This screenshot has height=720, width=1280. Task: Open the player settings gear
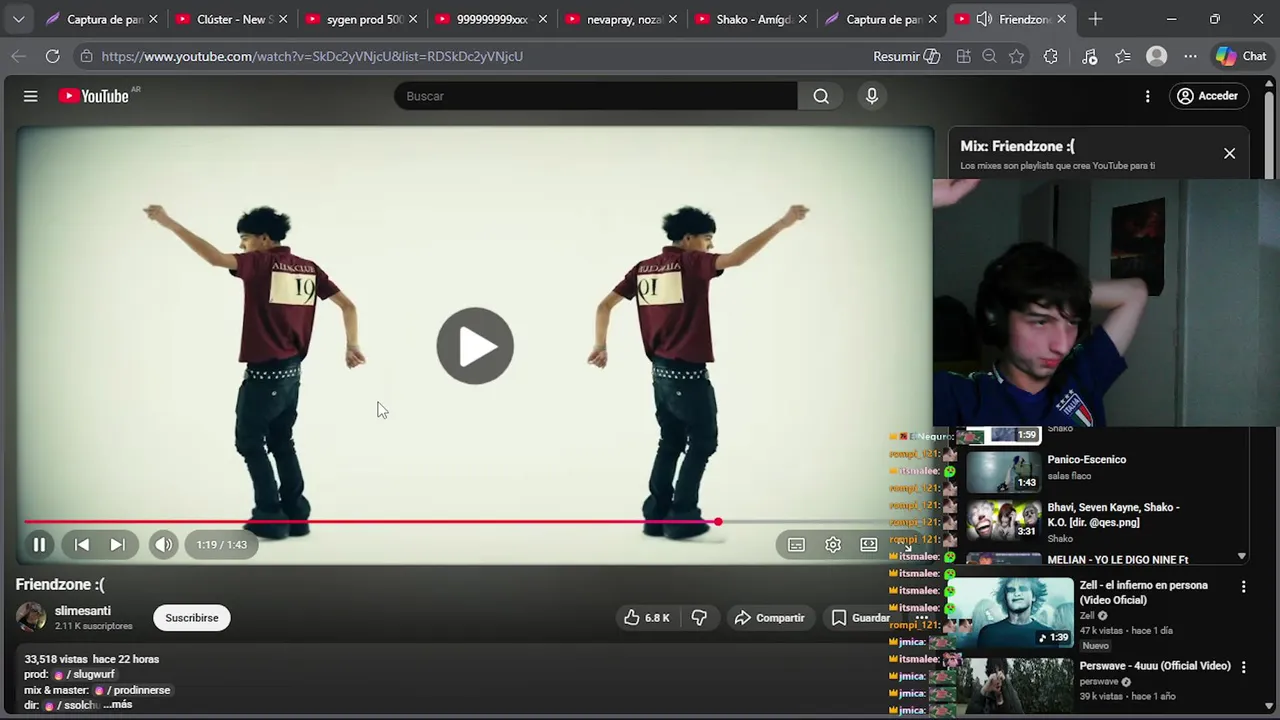coord(833,545)
